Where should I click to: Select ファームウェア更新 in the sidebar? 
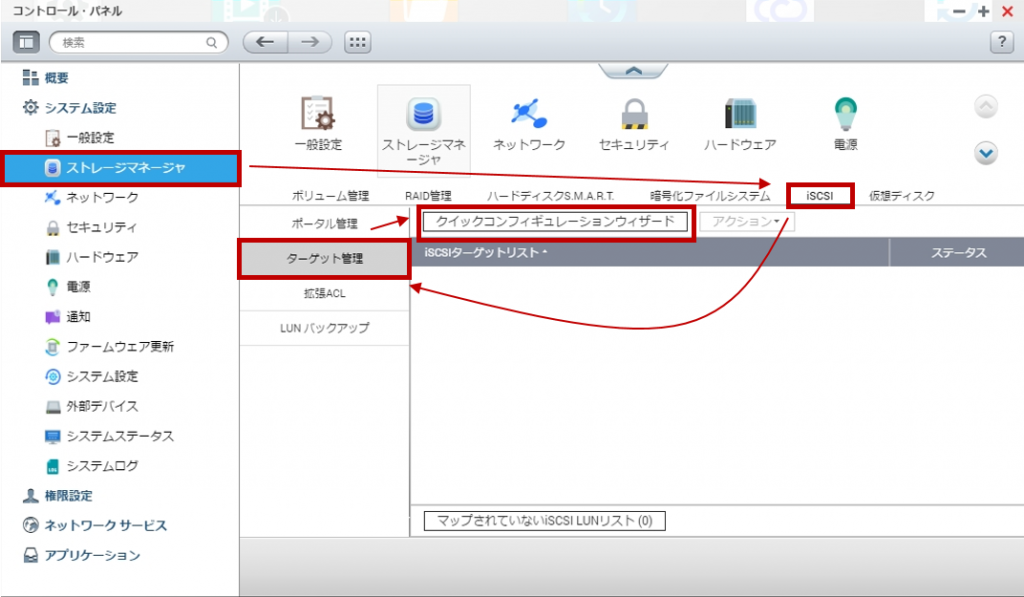click(109, 347)
